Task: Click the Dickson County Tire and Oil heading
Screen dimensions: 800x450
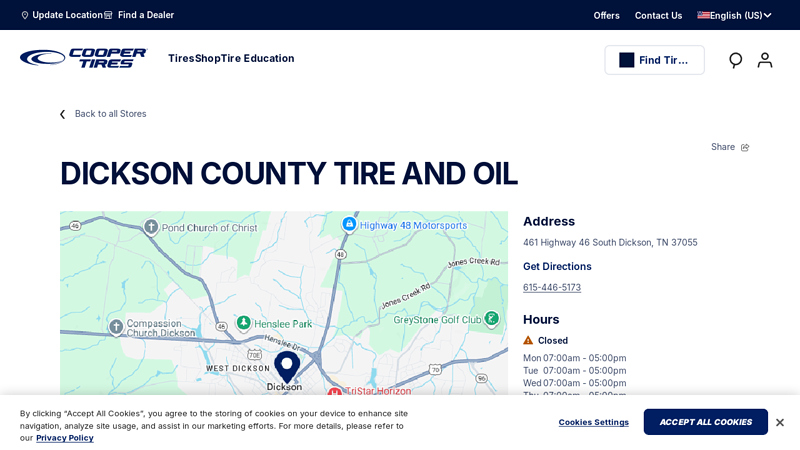Action: (289, 173)
